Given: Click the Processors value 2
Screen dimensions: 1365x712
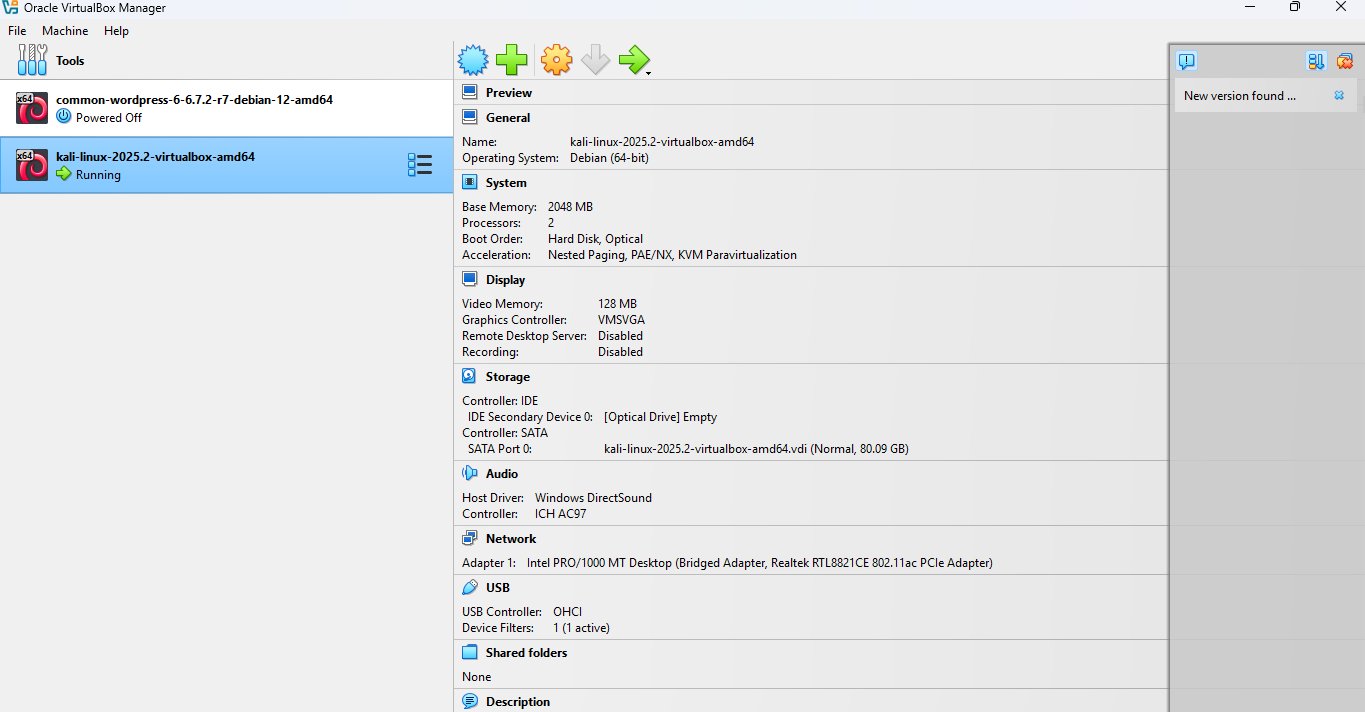Looking at the screenshot, I should point(551,222).
